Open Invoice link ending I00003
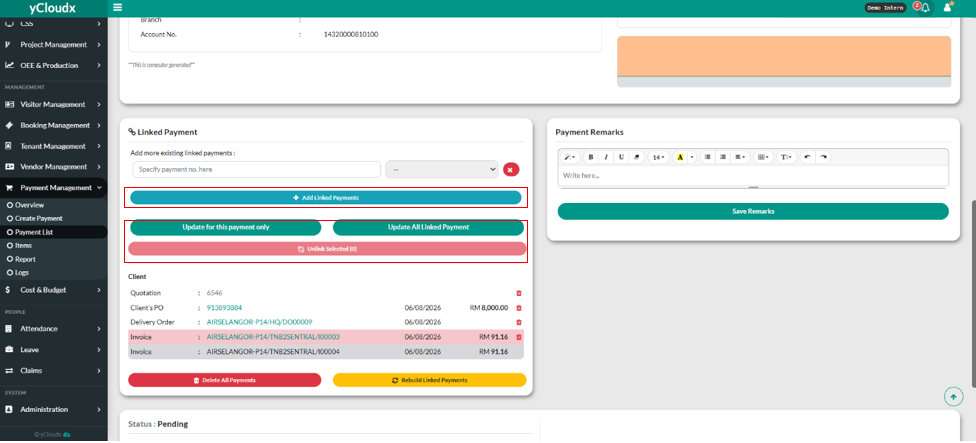The image size is (976, 443). coord(273,337)
